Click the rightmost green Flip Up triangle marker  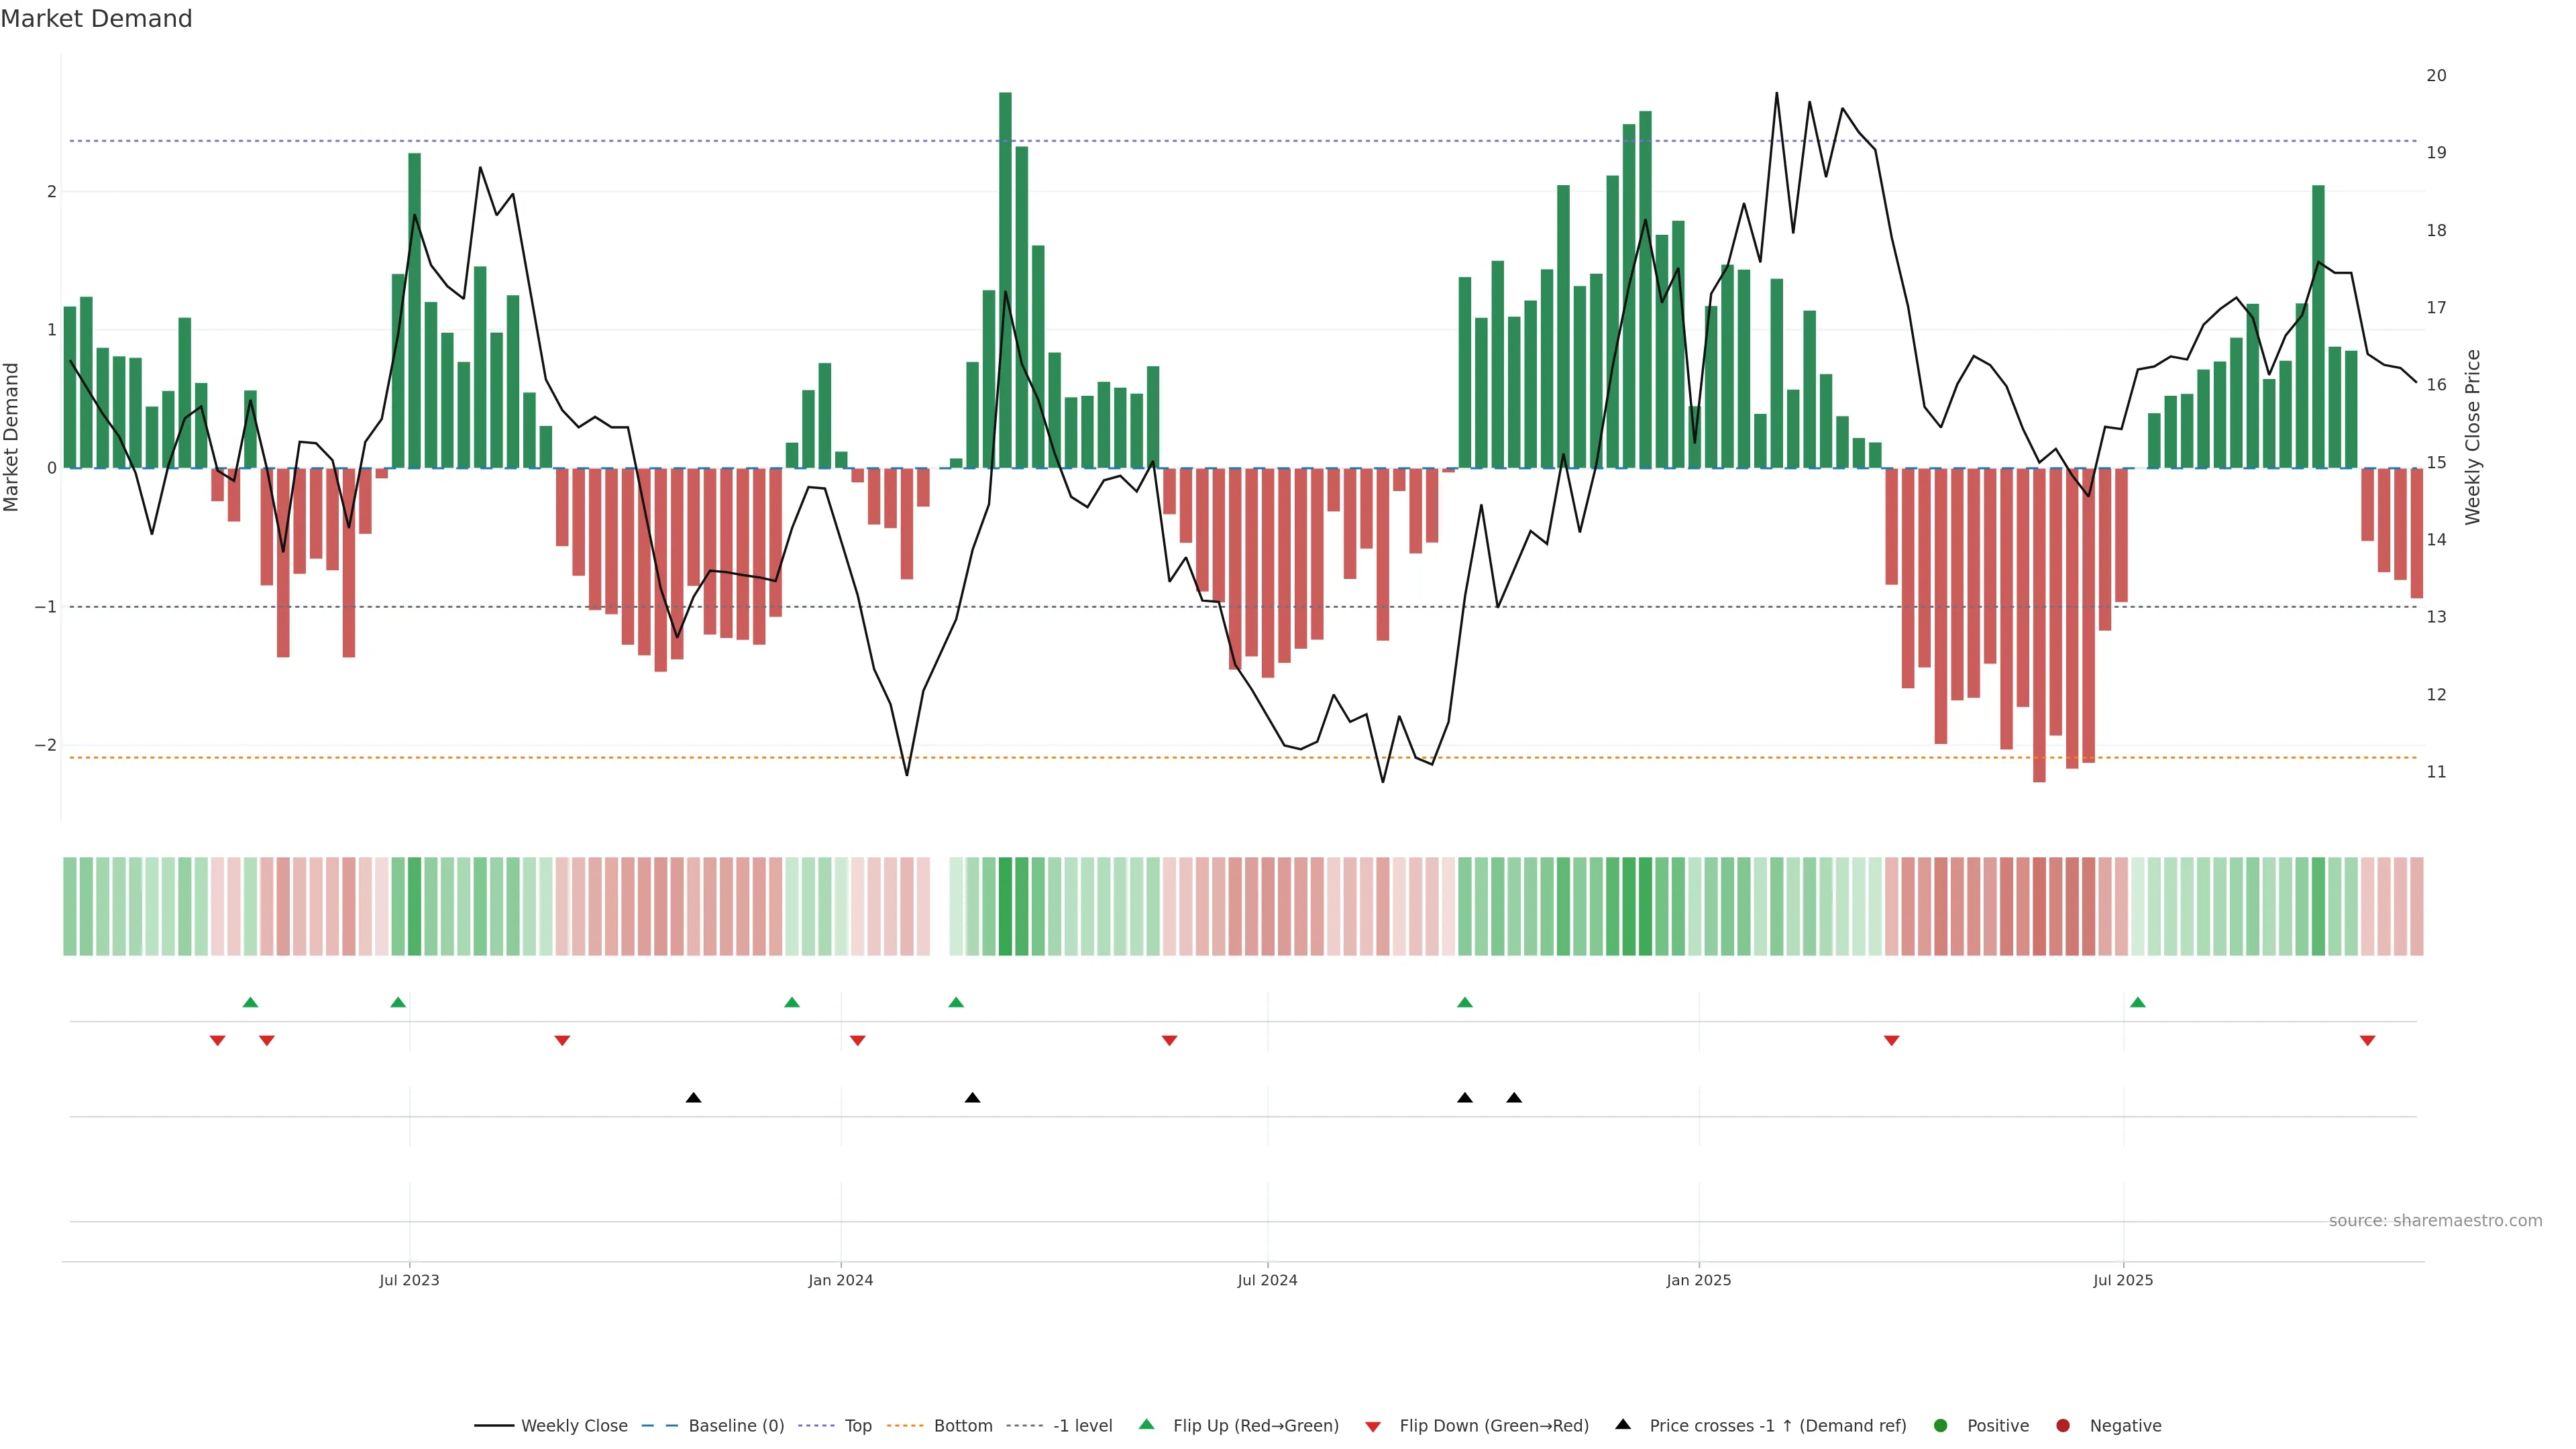coord(2137,1002)
